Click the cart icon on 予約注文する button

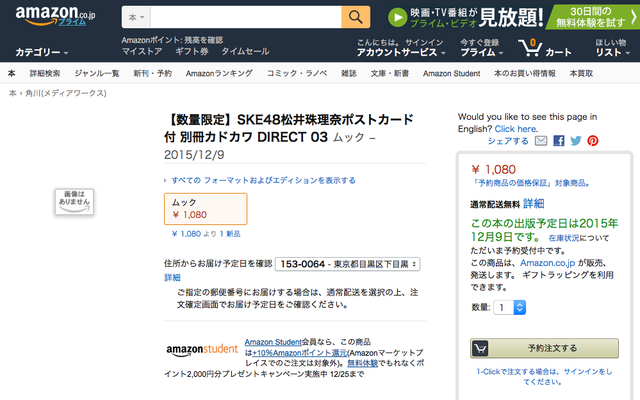(x=480, y=348)
